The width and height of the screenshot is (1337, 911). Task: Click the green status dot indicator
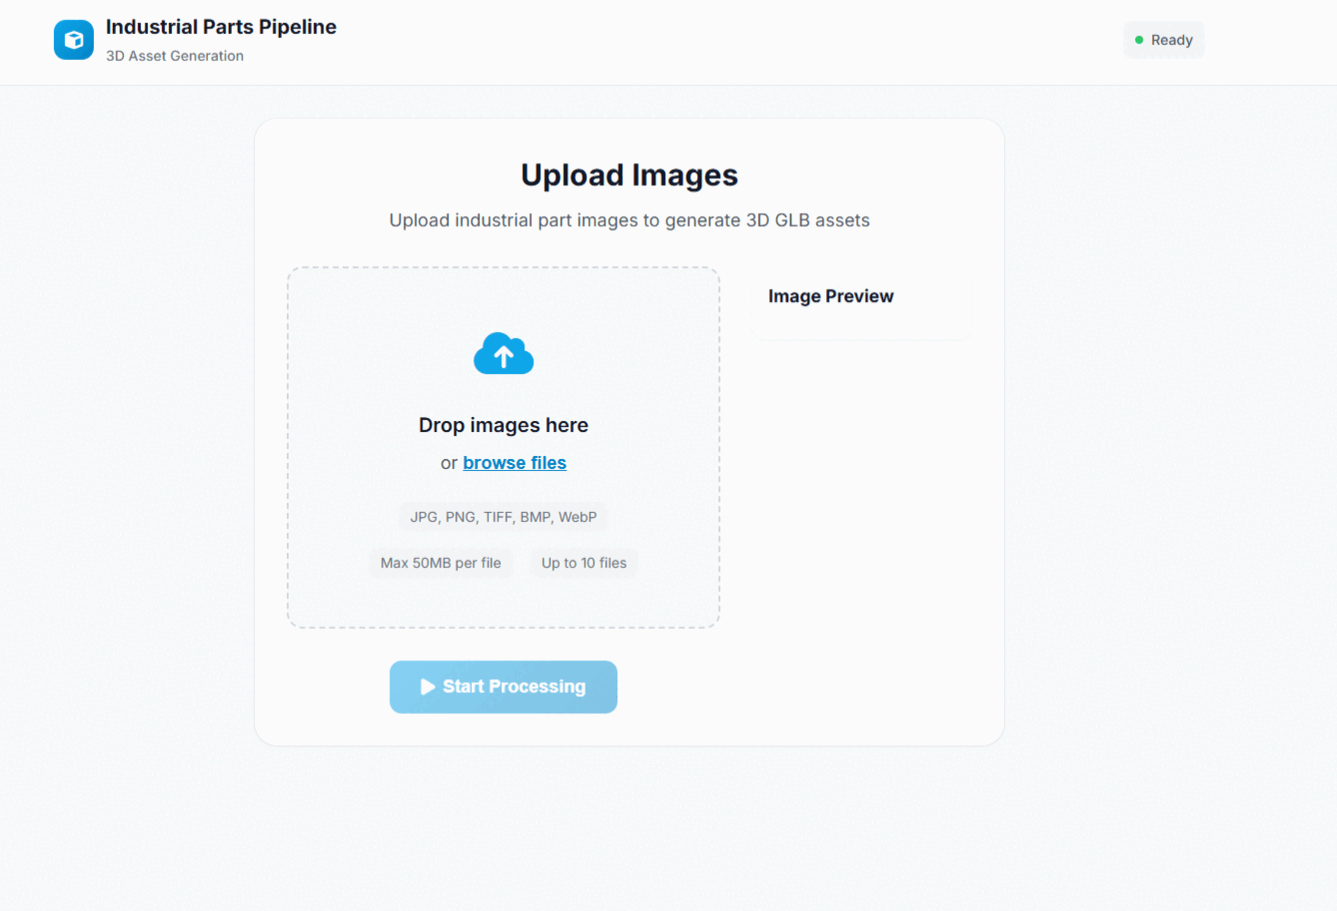click(1139, 40)
